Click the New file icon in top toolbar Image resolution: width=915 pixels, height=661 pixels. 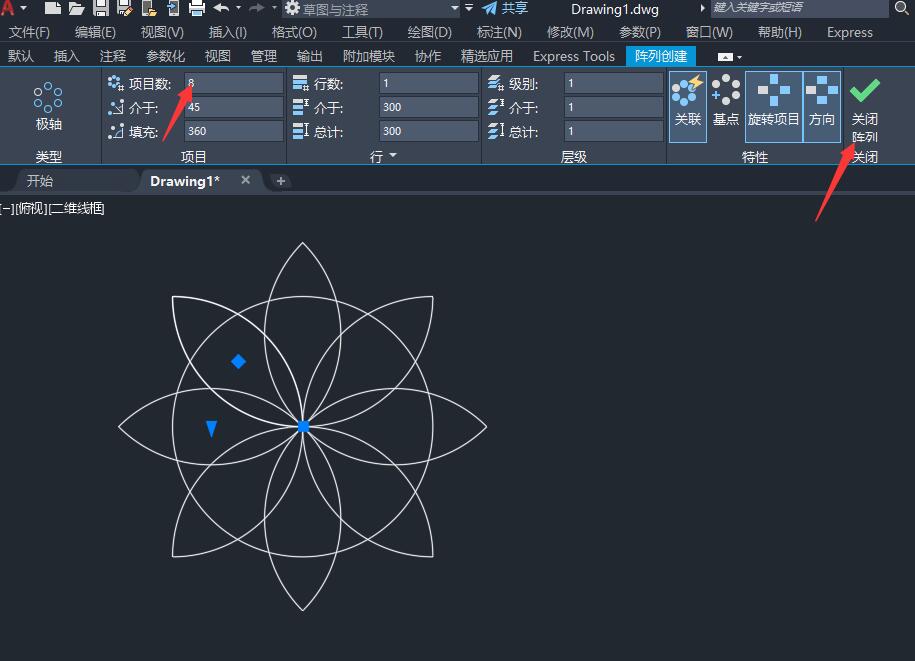(53, 9)
